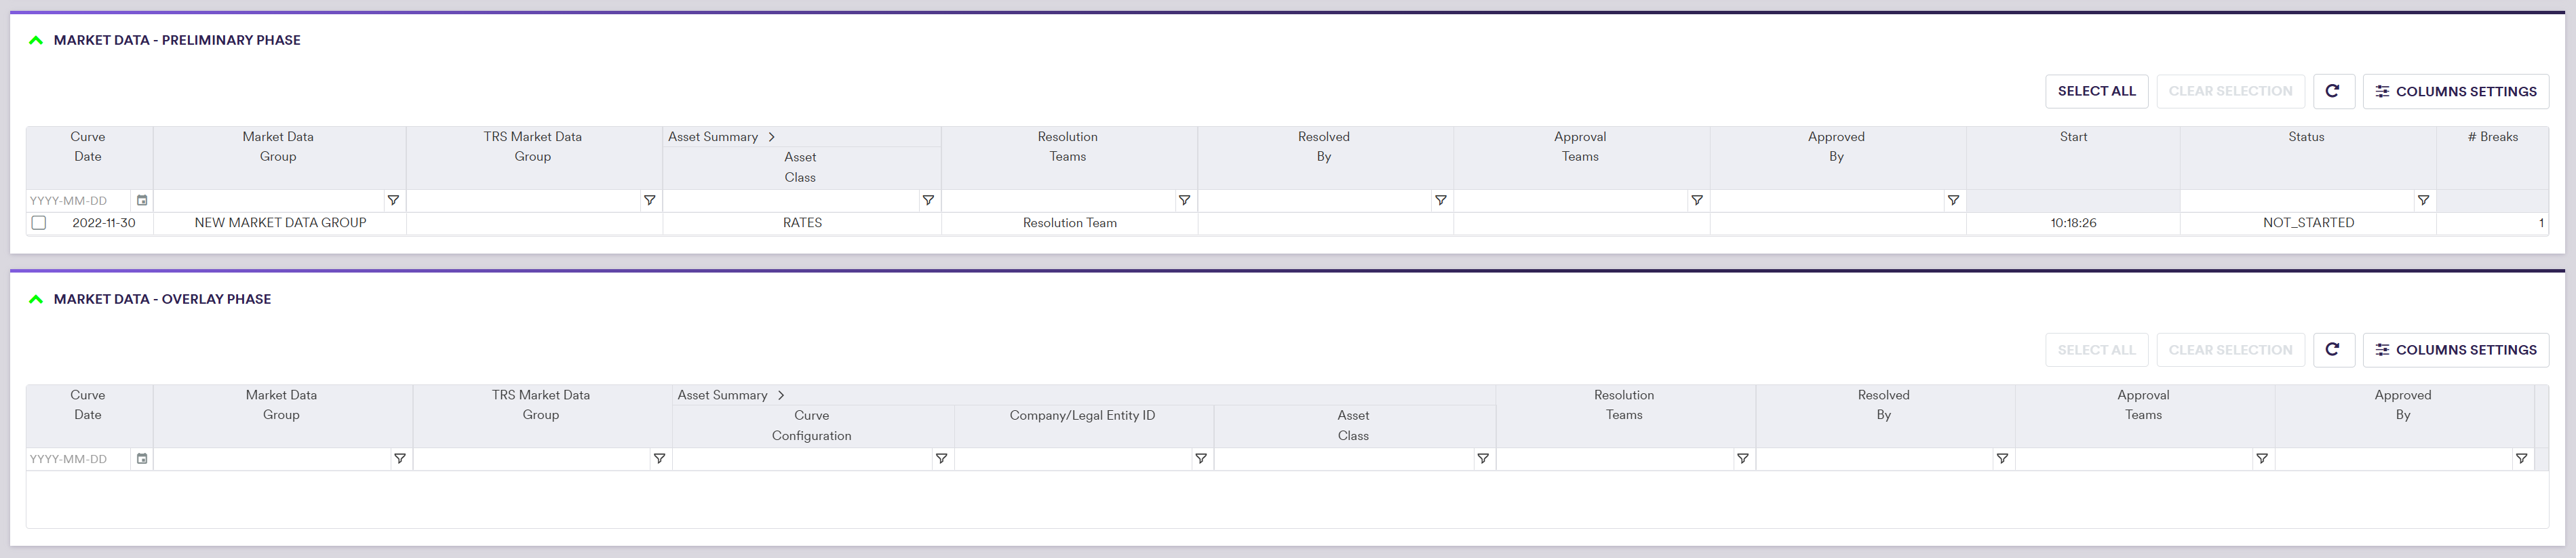
Task: Open Approved By filter in Overlay table
Action: click(2521, 459)
